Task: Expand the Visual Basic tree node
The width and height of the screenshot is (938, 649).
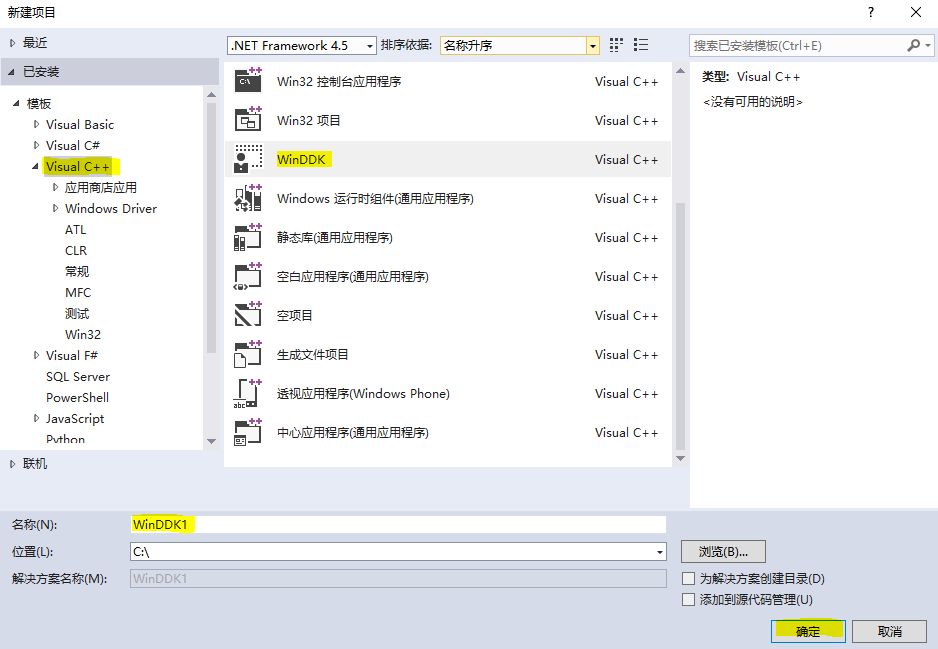Action: click(37, 124)
